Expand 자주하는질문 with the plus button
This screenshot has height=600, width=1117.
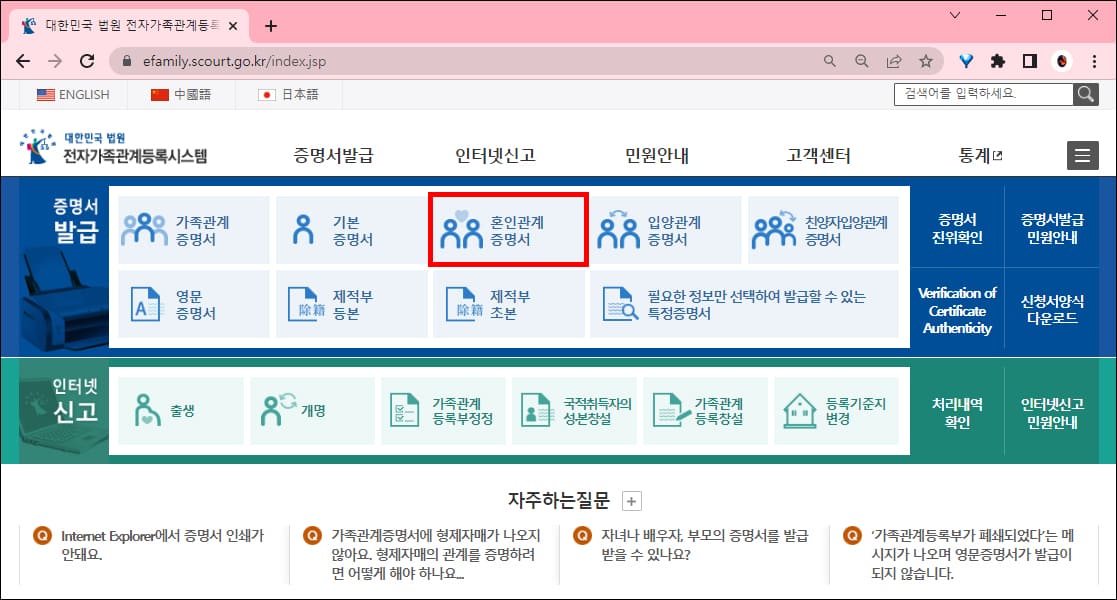630,500
